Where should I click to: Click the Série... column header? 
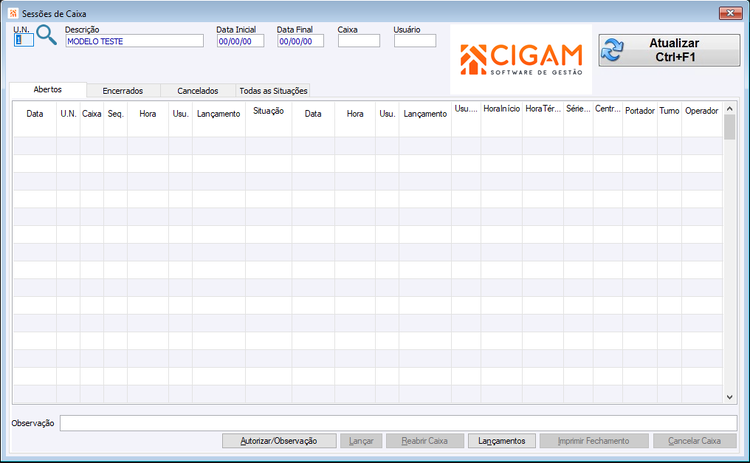point(578,109)
